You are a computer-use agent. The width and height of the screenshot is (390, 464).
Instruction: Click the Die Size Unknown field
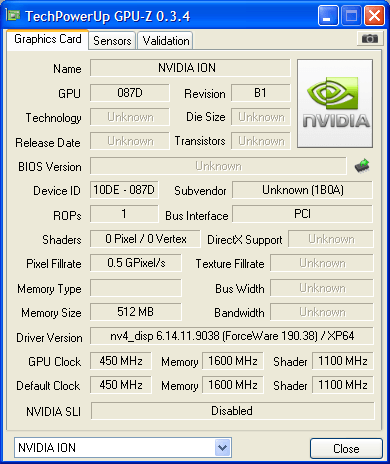[x=261, y=117]
